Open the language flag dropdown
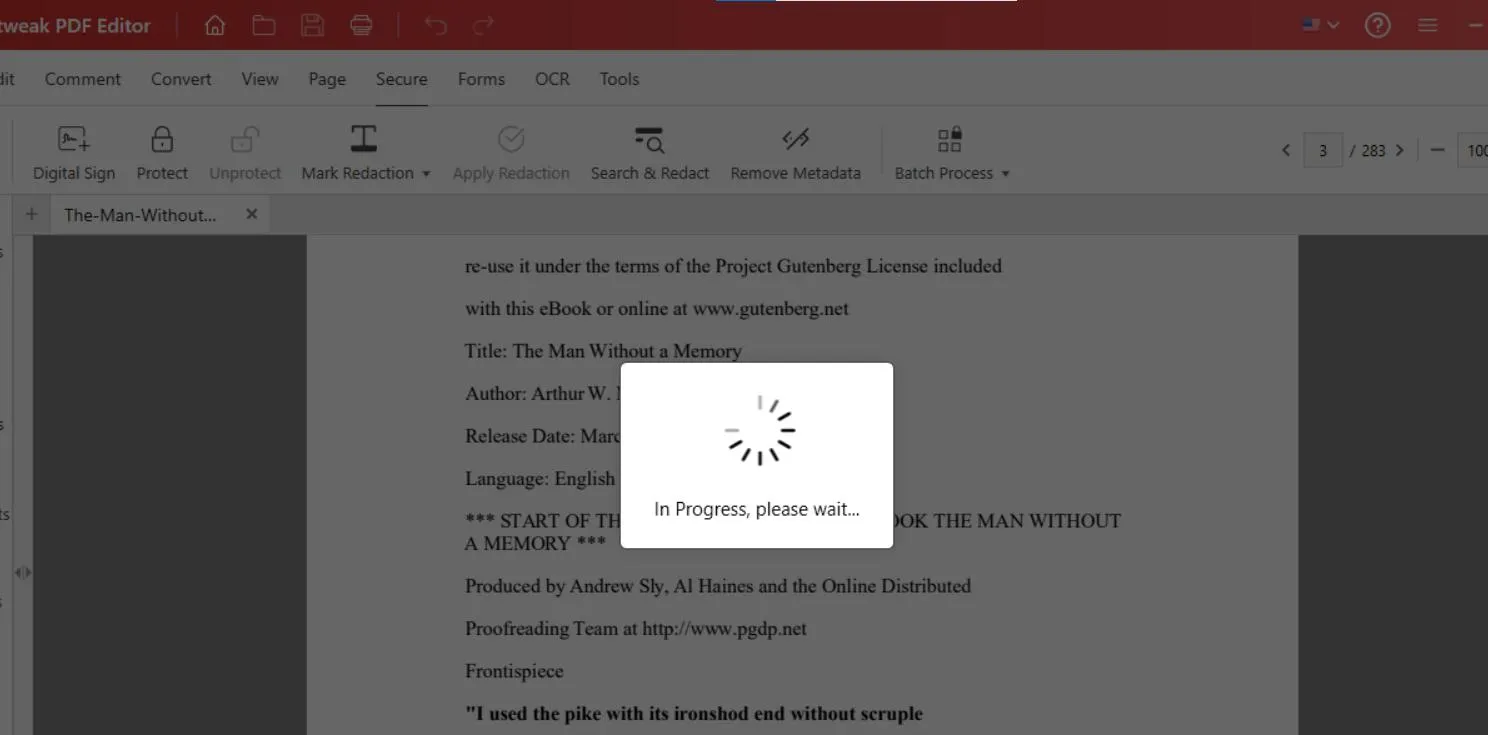This screenshot has height=735, width=1488. coord(1320,25)
